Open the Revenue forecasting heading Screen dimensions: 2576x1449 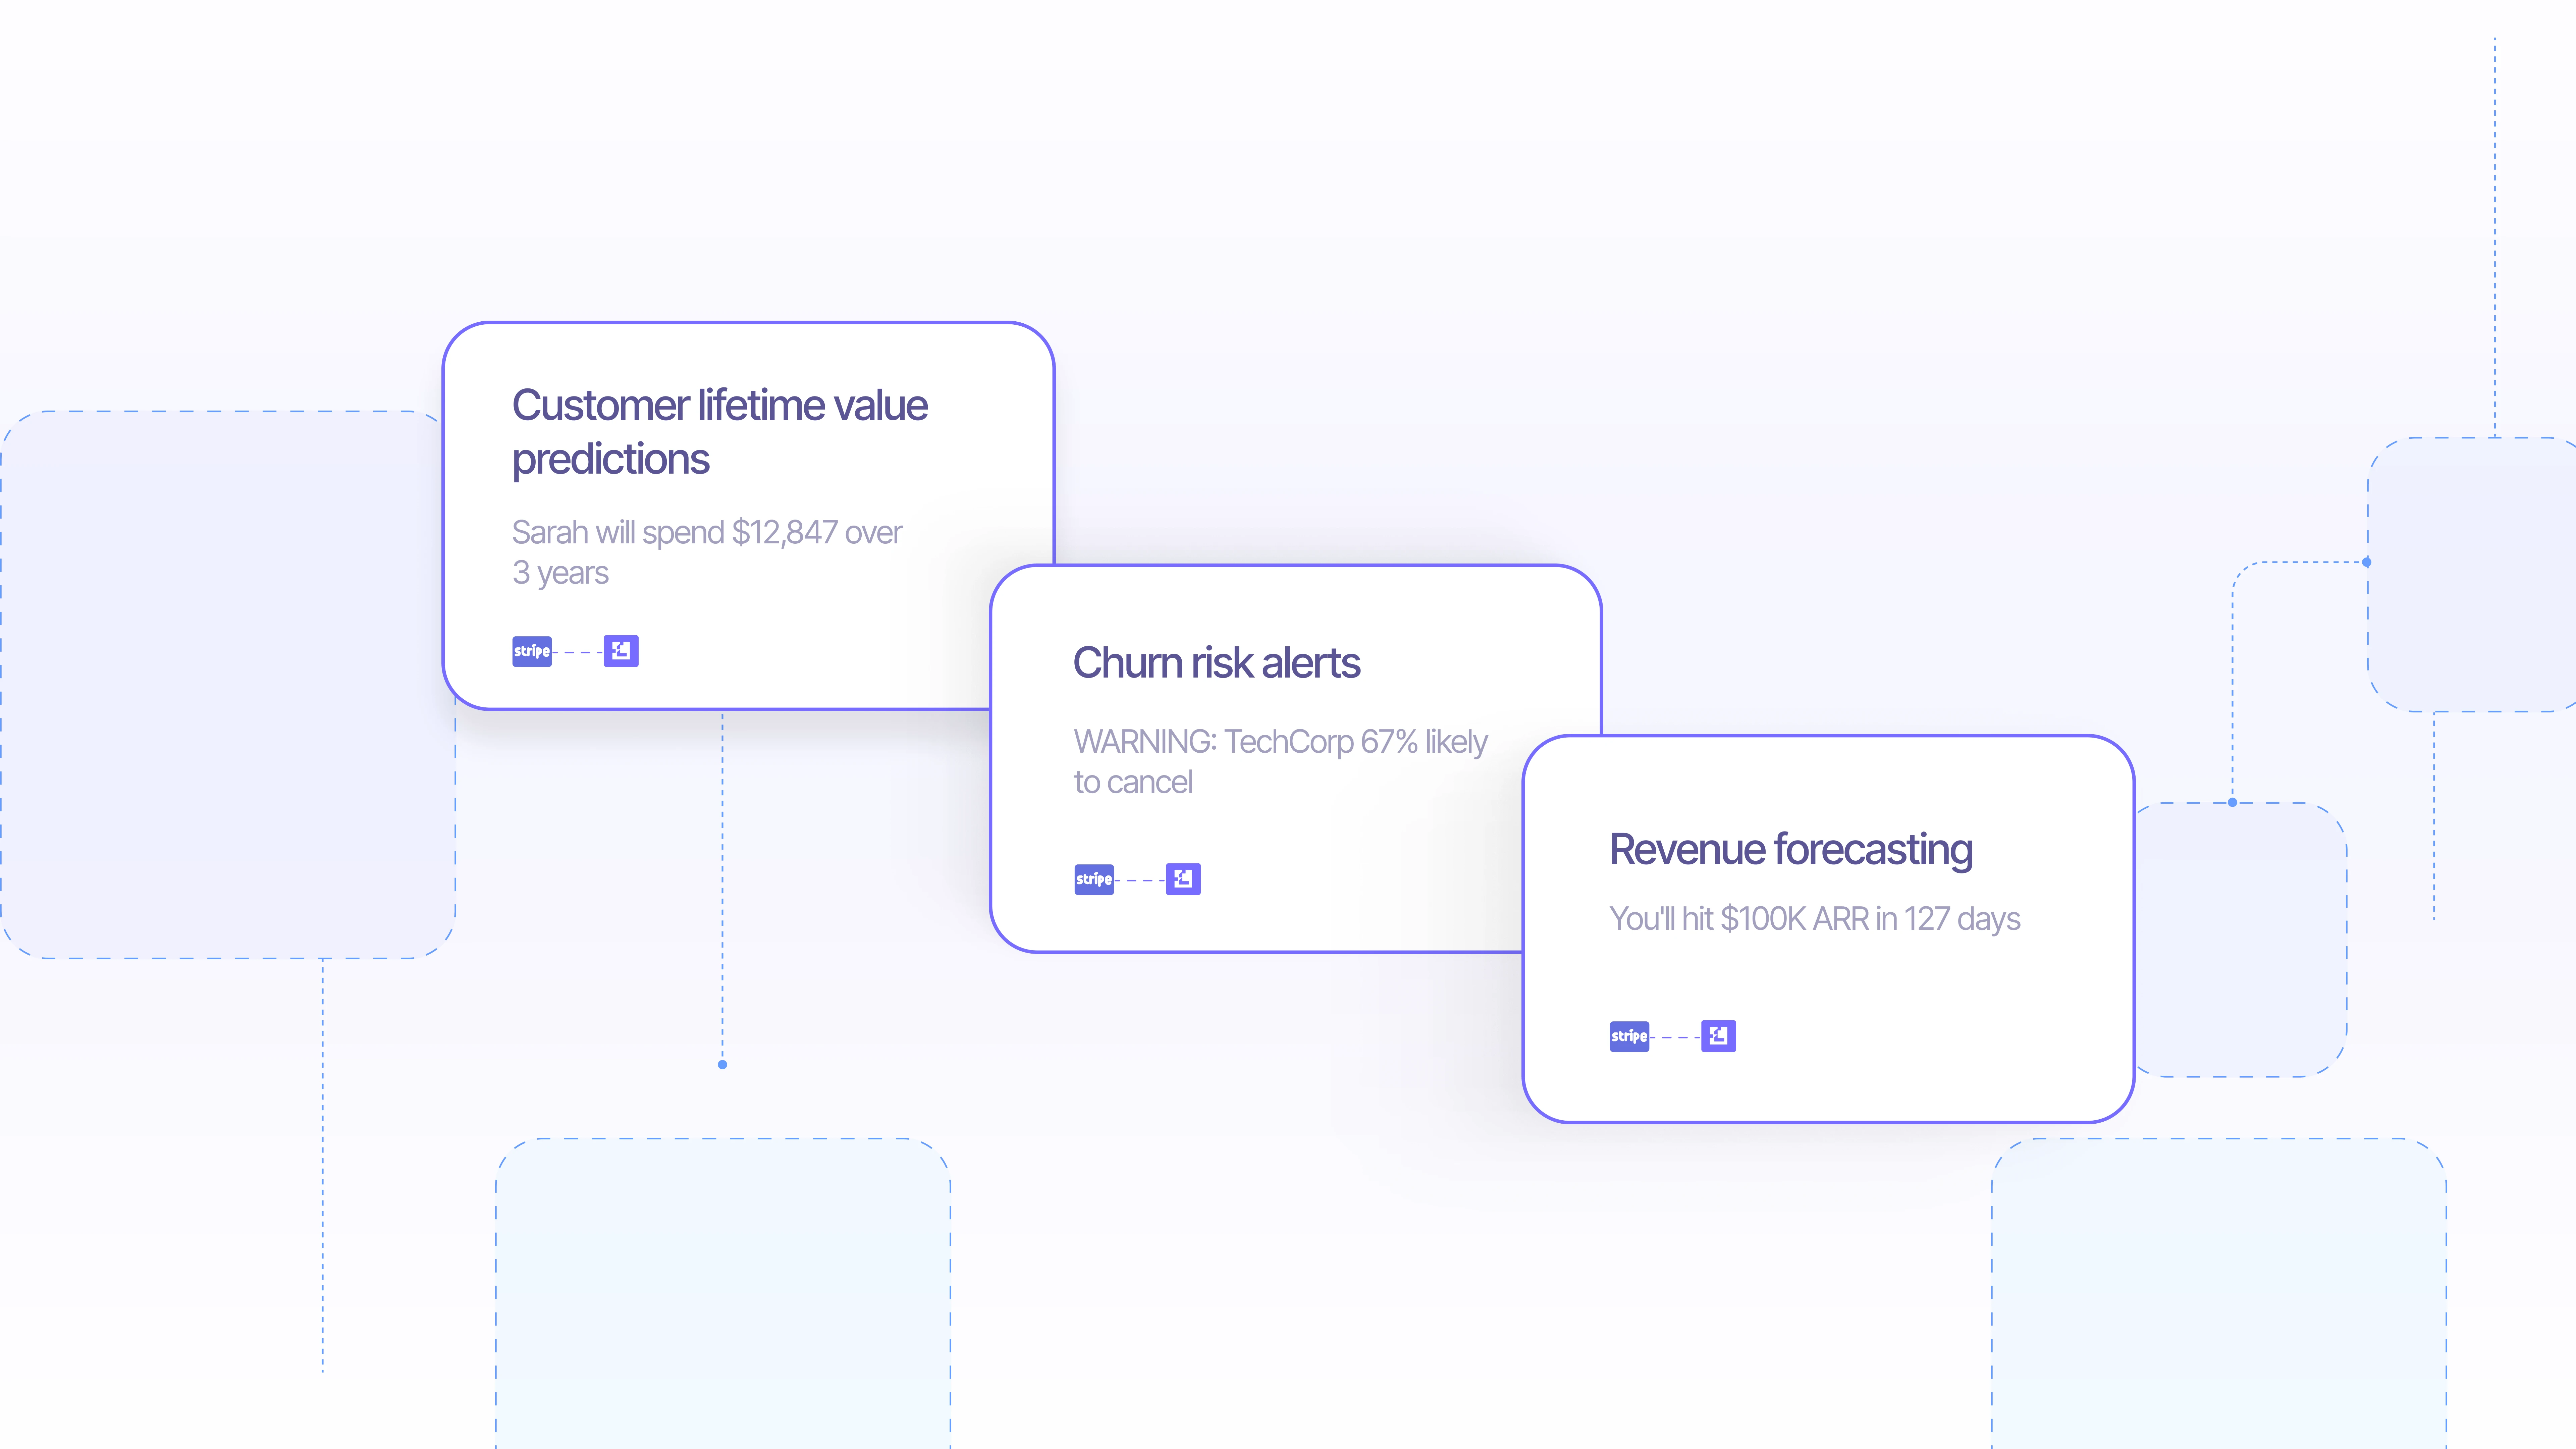pyautogui.click(x=1790, y=849)
